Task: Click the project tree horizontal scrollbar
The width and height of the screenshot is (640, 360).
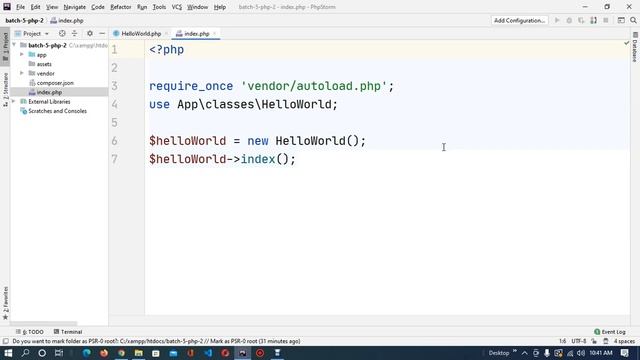Action: click(44, 323)
